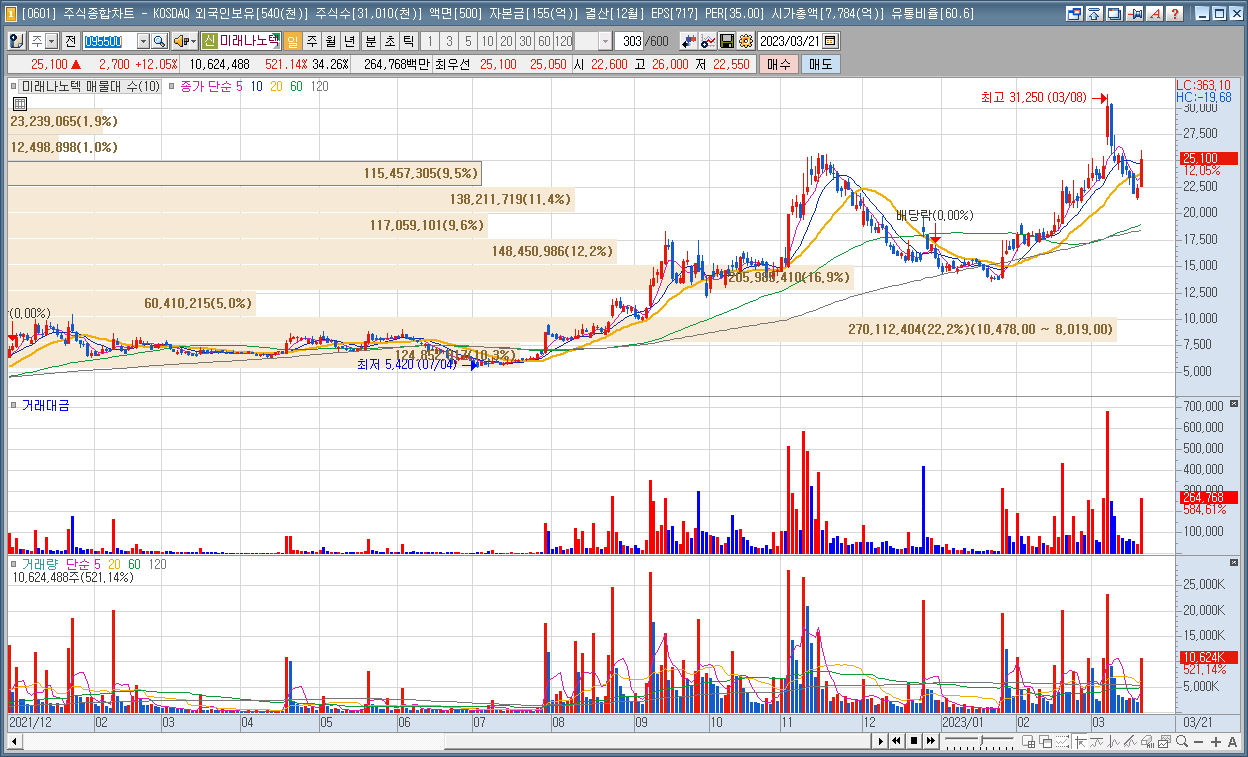Click the 최고 31,250 (03/08) label
Screen dimensions: 1248x757
(1033, 98)
